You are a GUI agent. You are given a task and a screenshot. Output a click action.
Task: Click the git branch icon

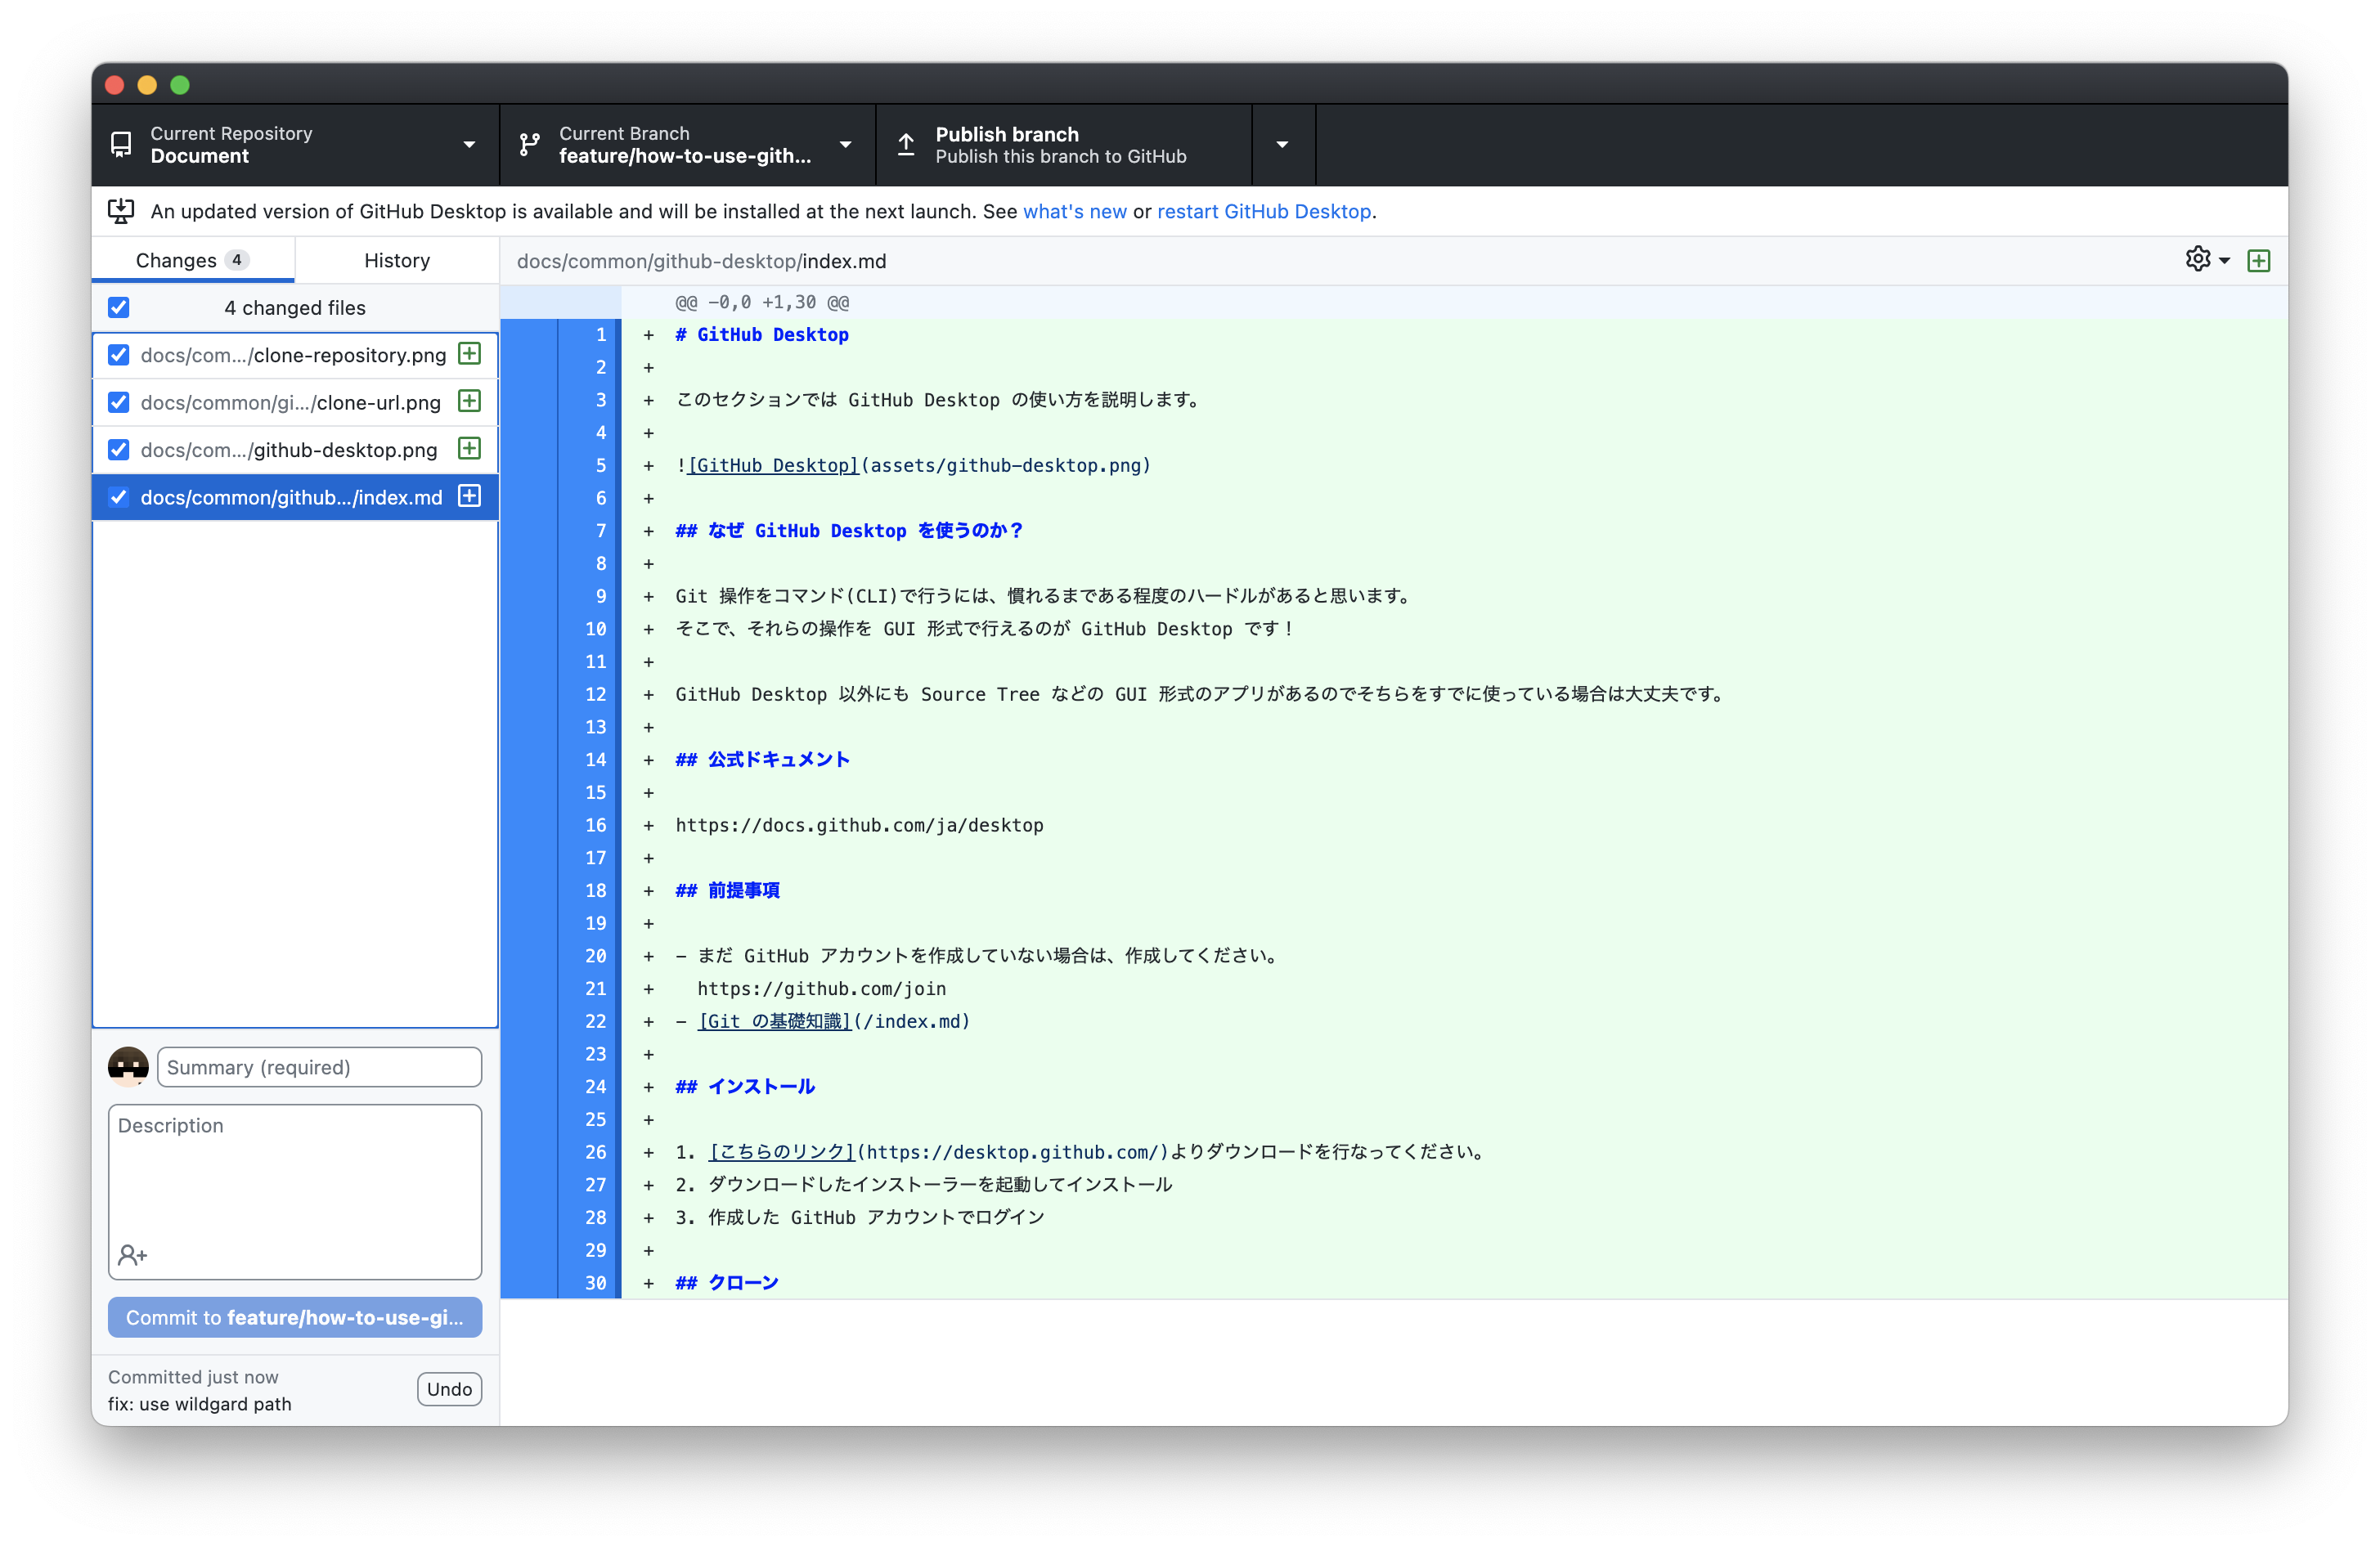coord(530,145)
